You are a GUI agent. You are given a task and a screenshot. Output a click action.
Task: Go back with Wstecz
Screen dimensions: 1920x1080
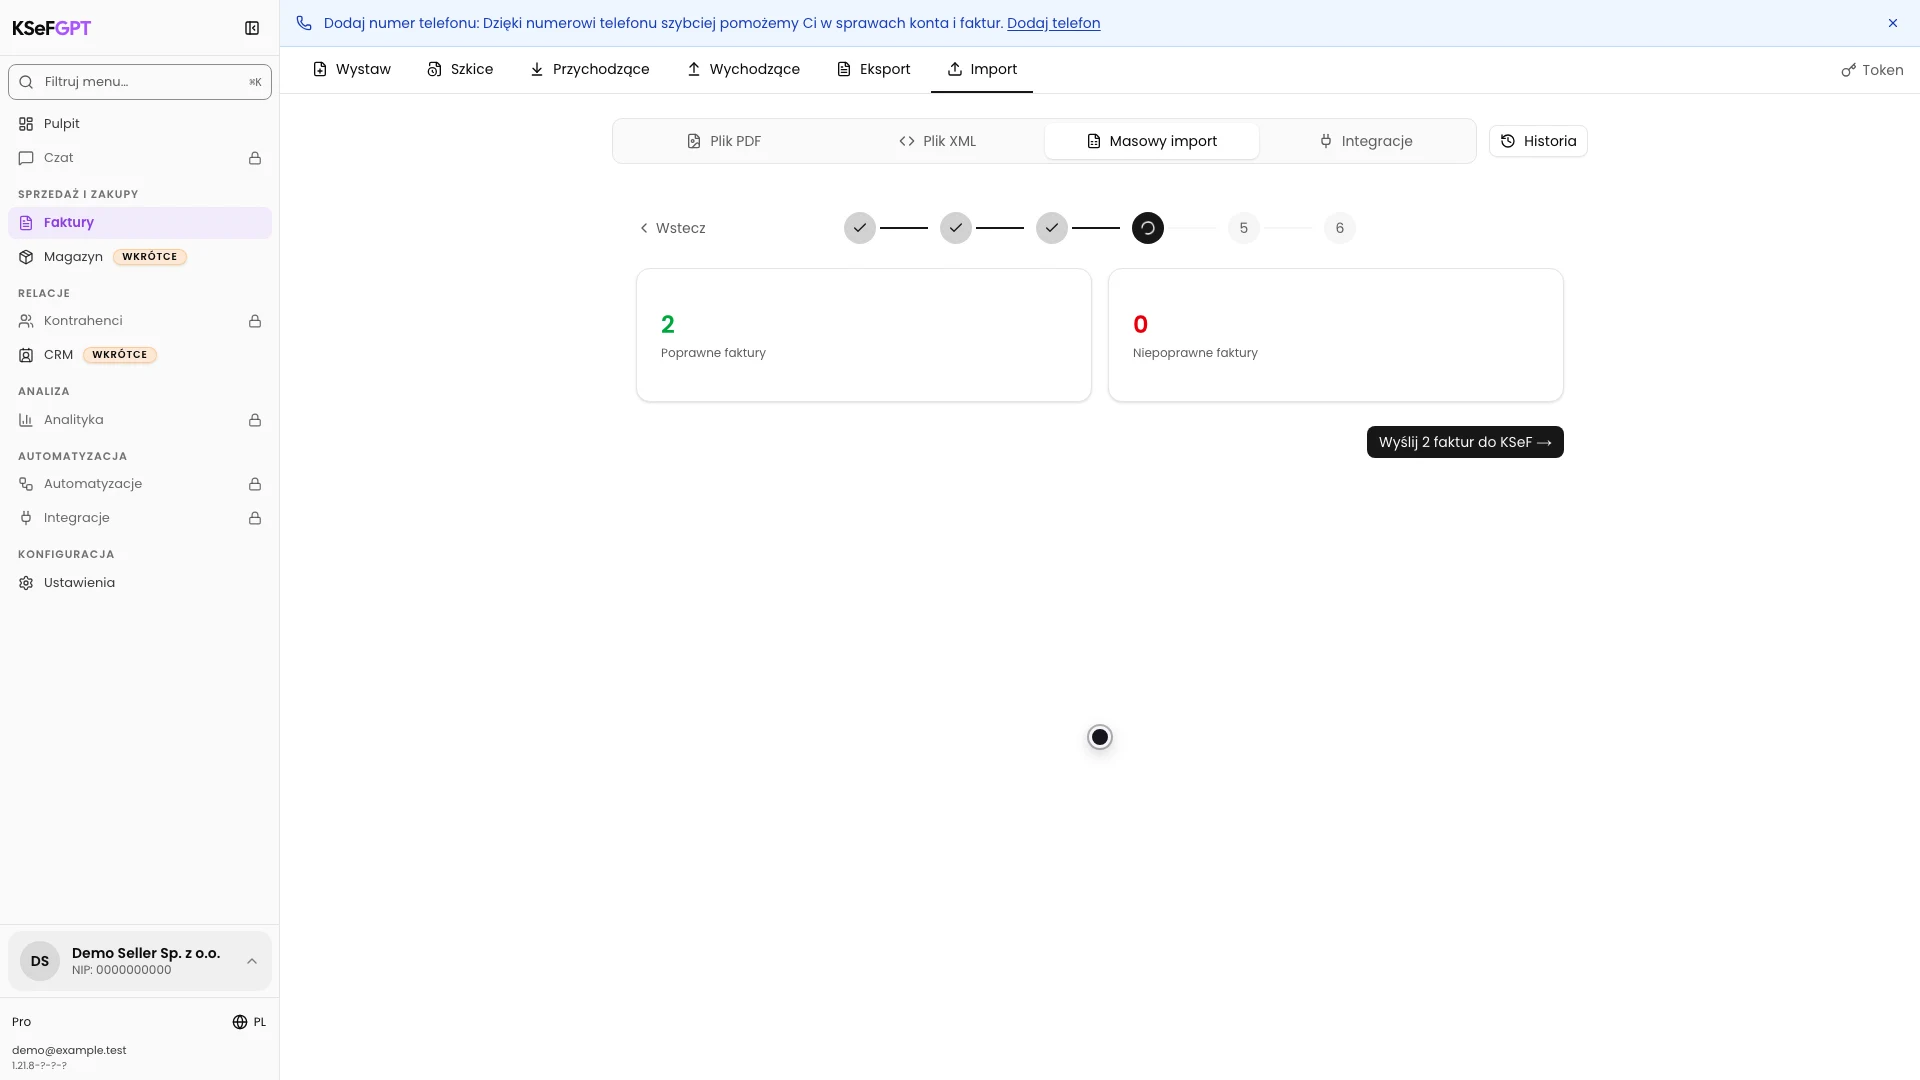[672, 228]
